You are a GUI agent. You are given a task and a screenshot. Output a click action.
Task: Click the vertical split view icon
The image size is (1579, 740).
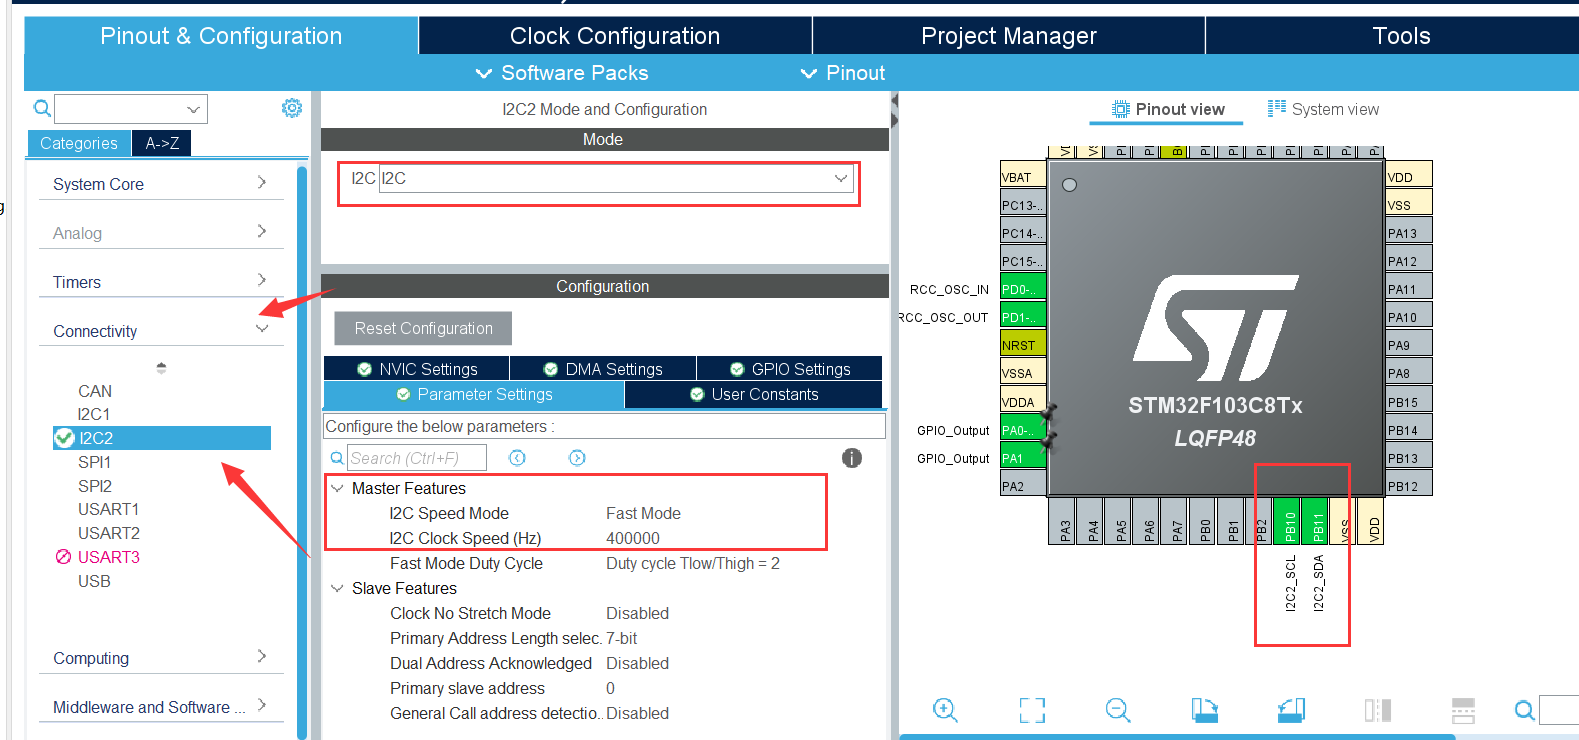(x=1378, y=710)
